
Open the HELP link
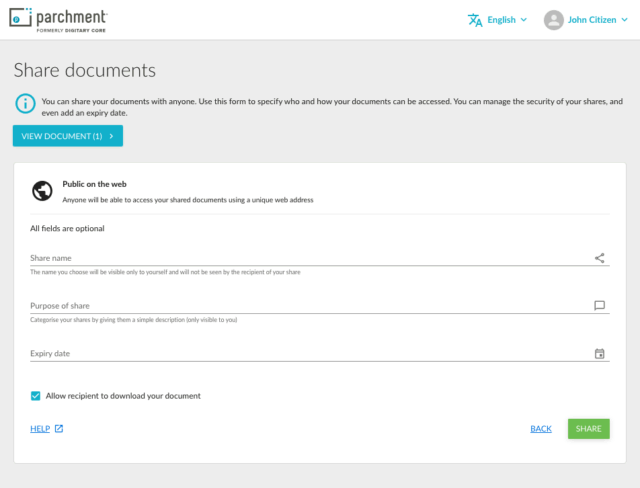coord(40,429)
